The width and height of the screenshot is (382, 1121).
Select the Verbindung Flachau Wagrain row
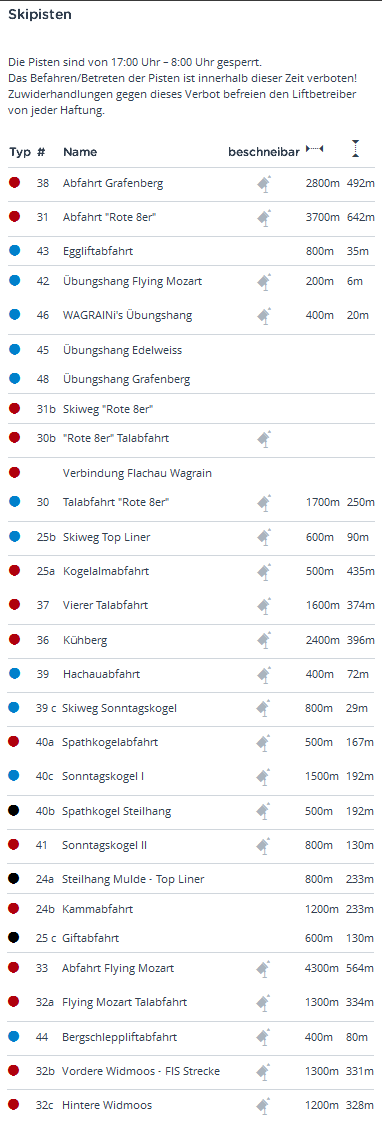191,473
